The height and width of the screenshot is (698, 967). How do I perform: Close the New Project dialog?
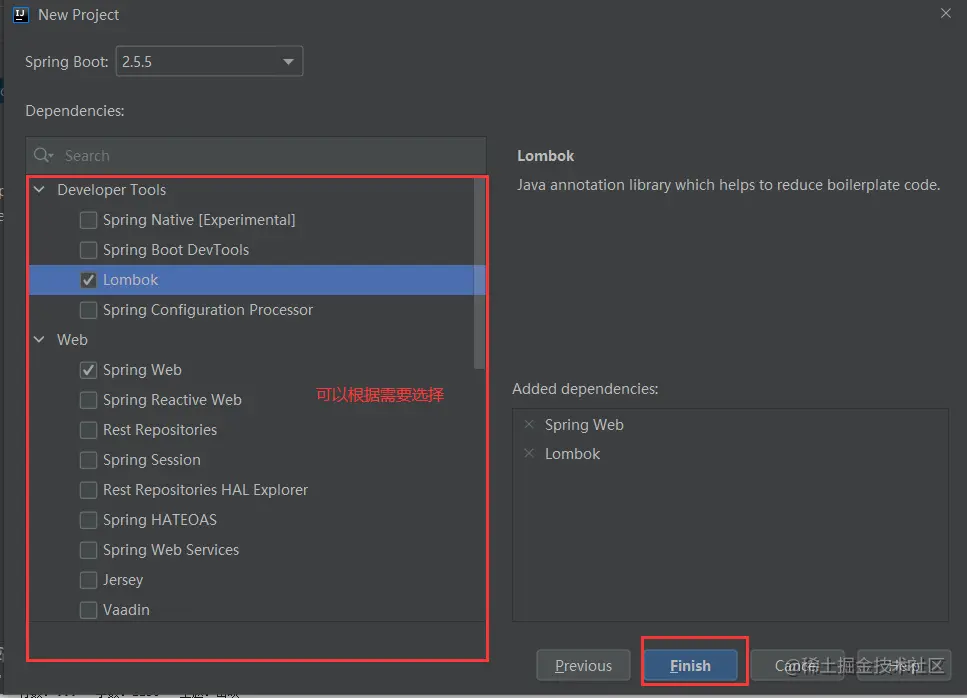click(945, 14)
